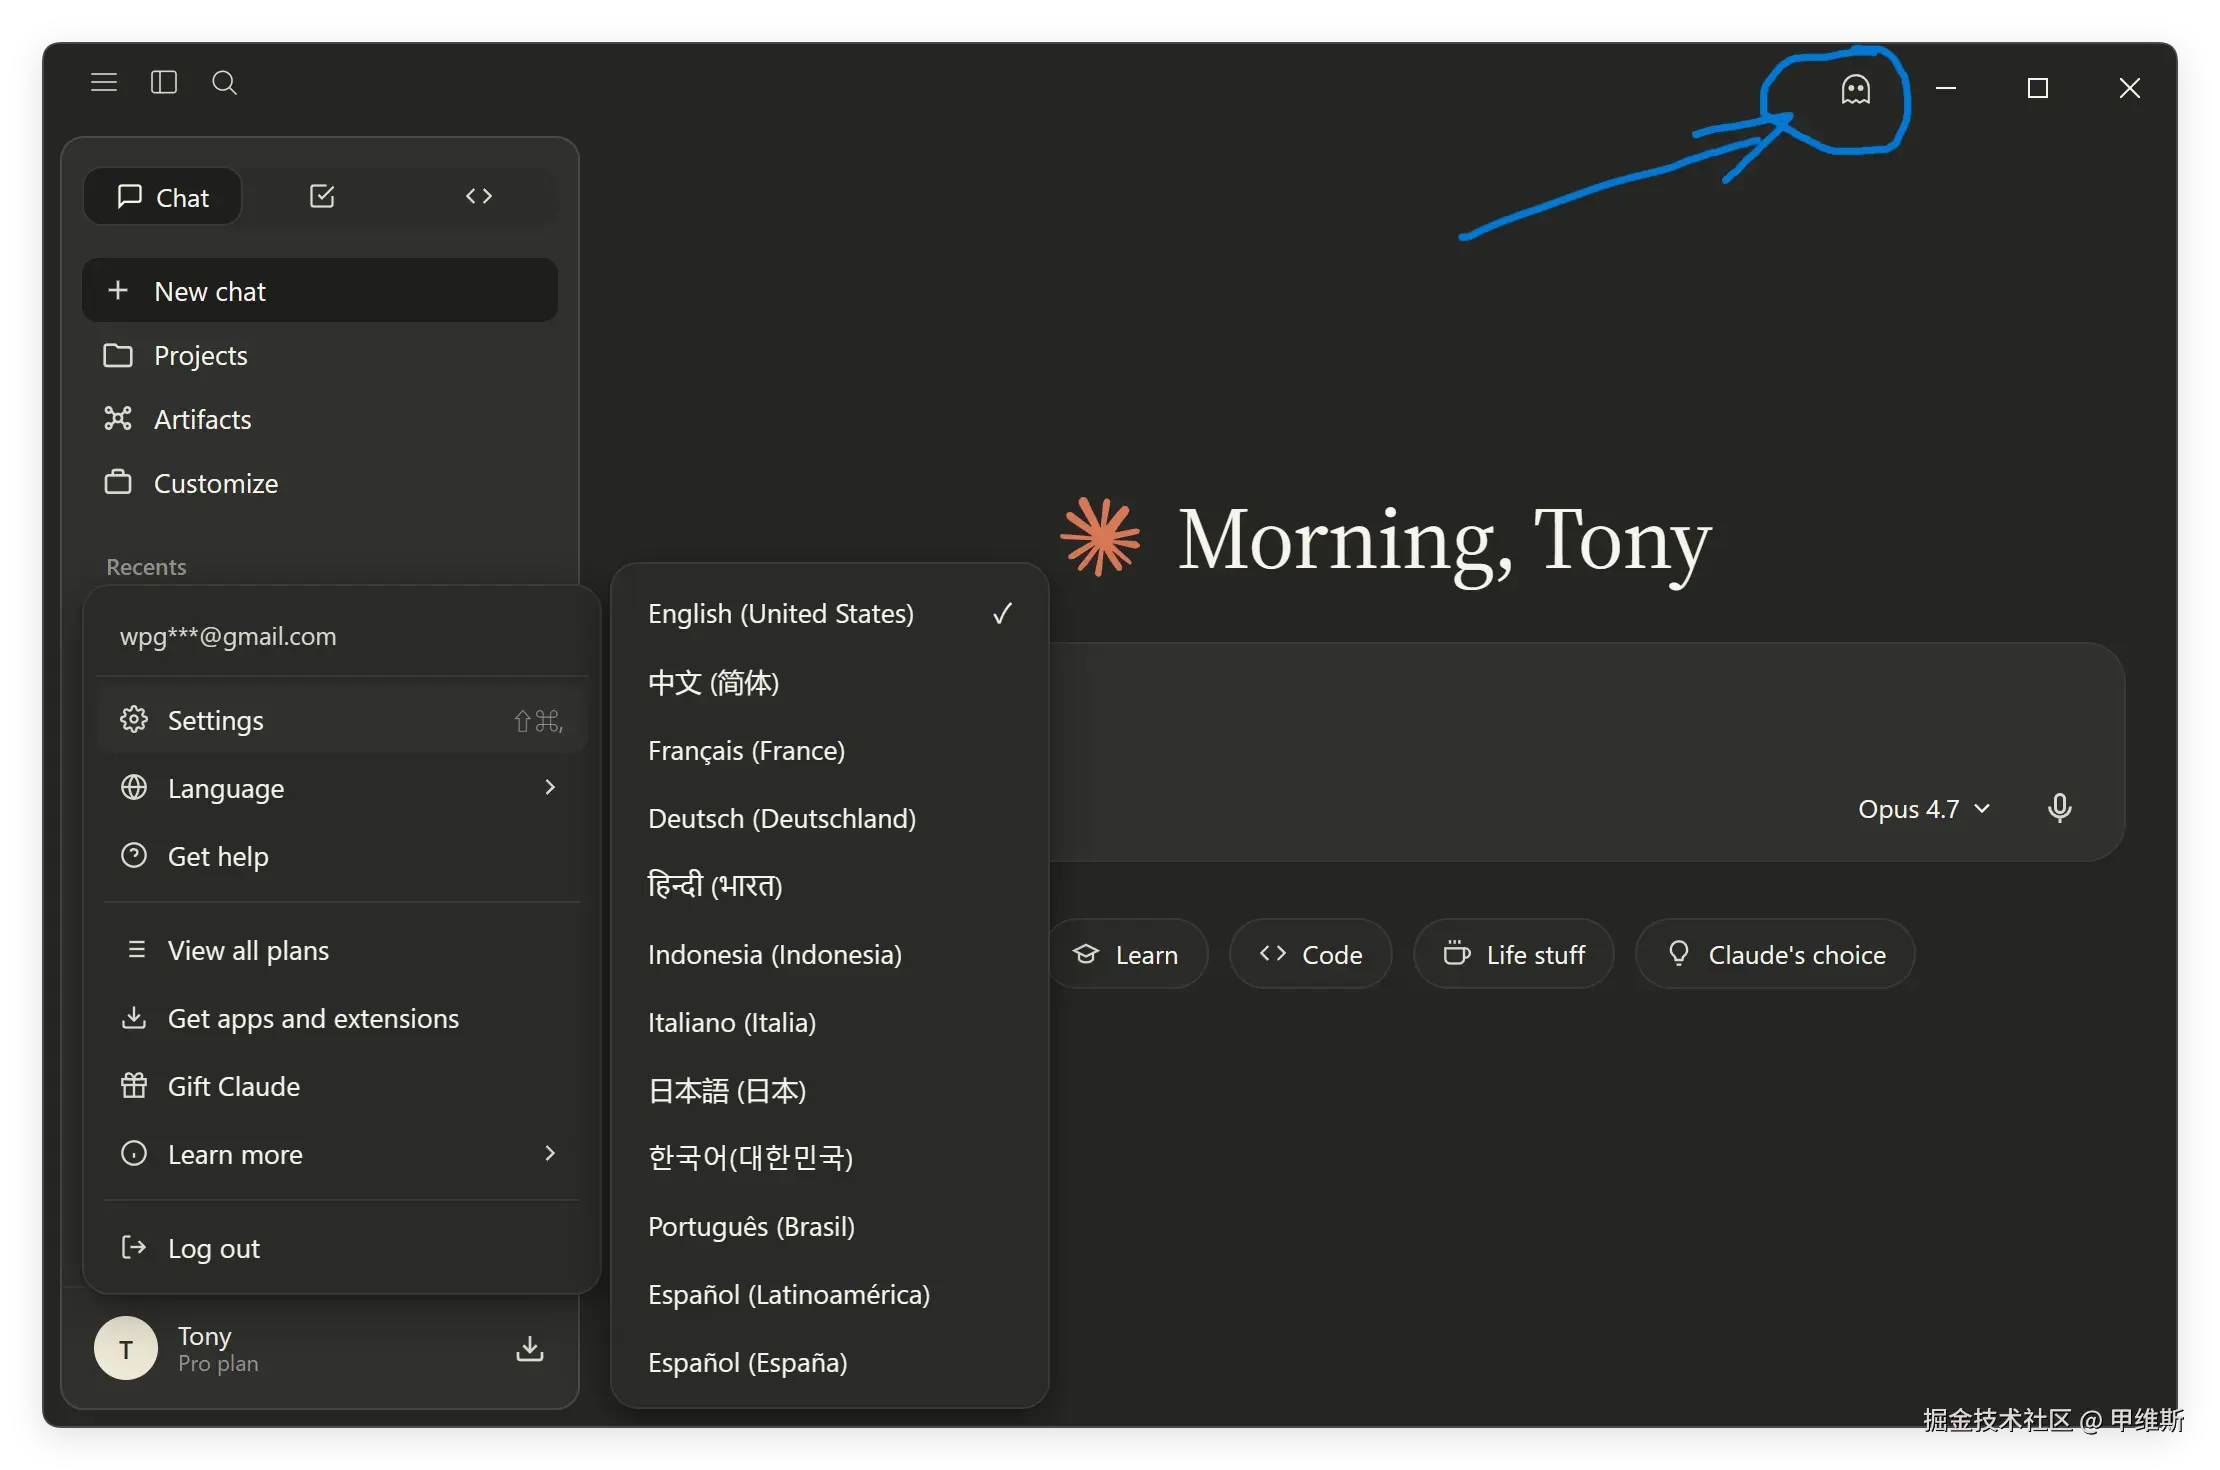Click the Language globe icon

(134, 787)
